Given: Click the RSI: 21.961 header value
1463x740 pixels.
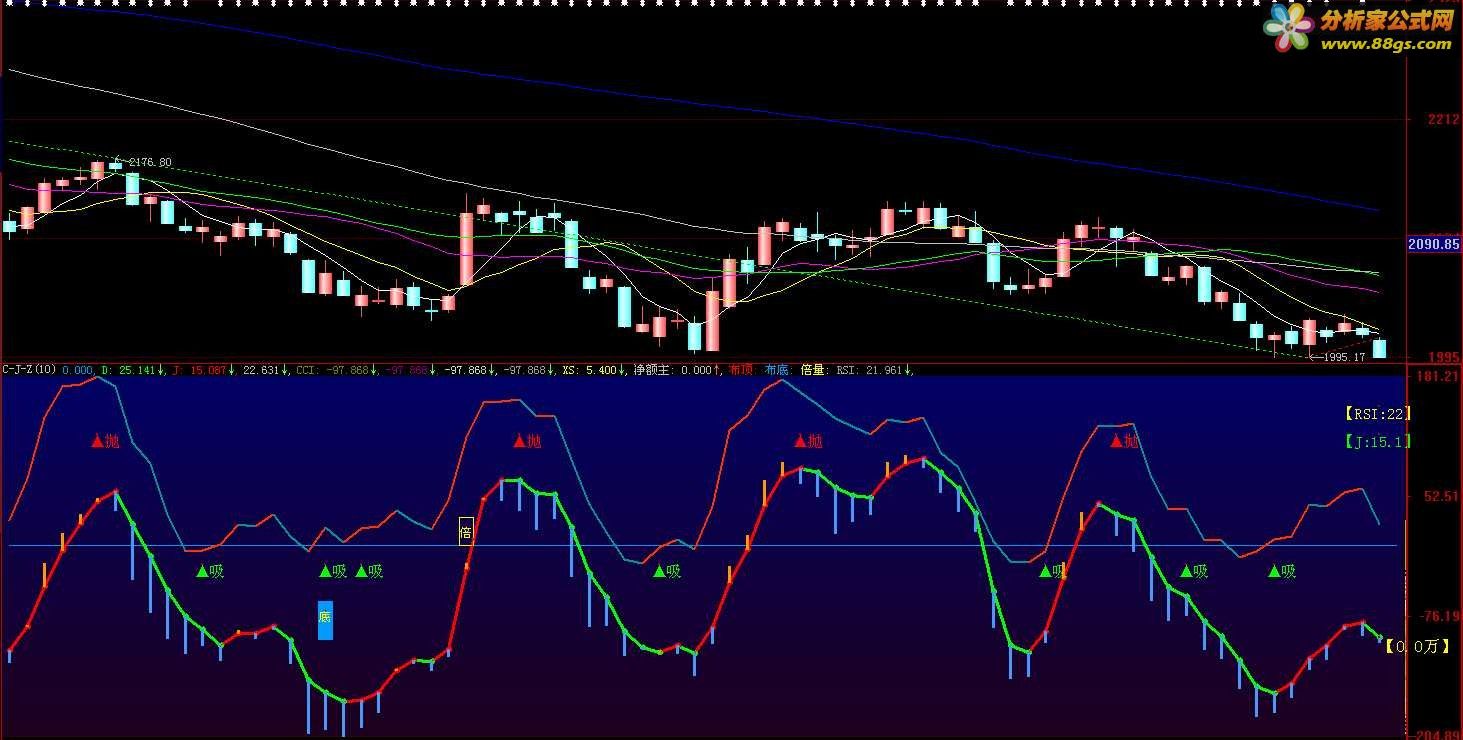Looking at the screenshot, I should pyautogui.click(x=875, y=370).
